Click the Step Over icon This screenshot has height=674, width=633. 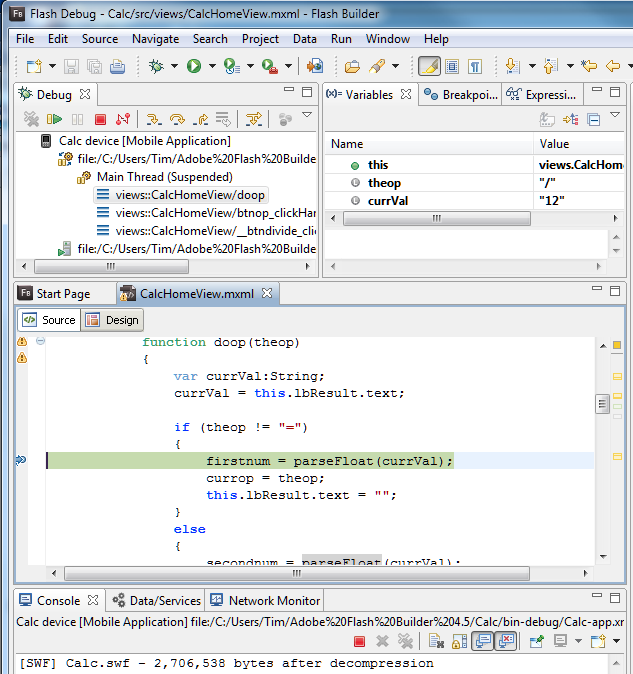[x=177, y=119]
